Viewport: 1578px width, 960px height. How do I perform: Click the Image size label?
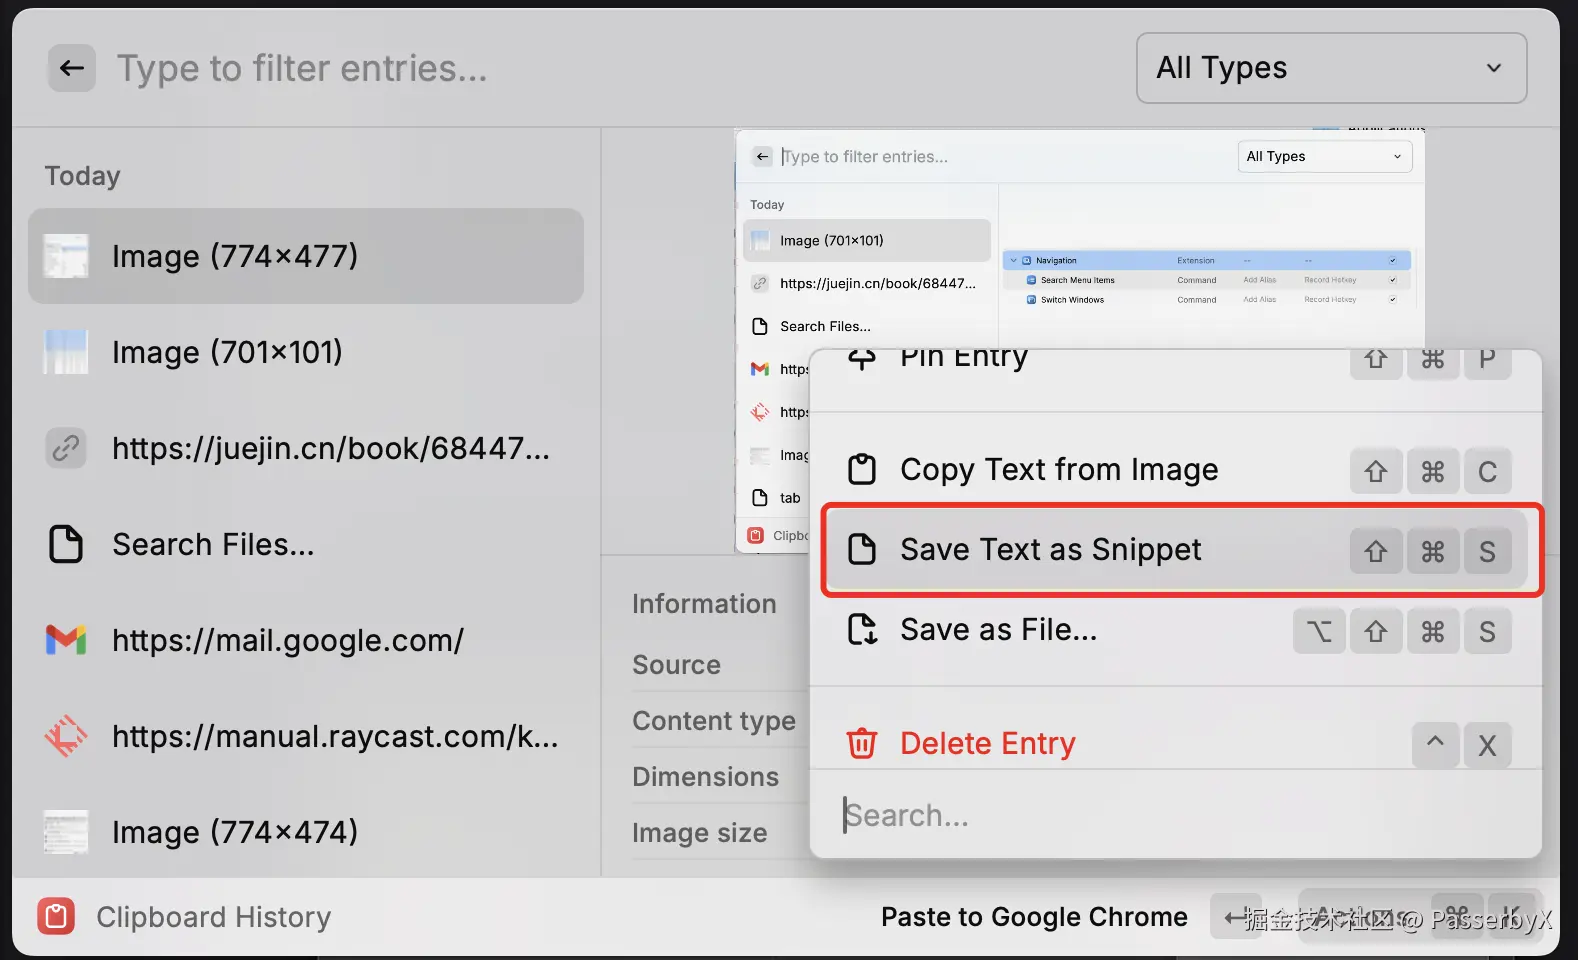(x=699, y=833)
